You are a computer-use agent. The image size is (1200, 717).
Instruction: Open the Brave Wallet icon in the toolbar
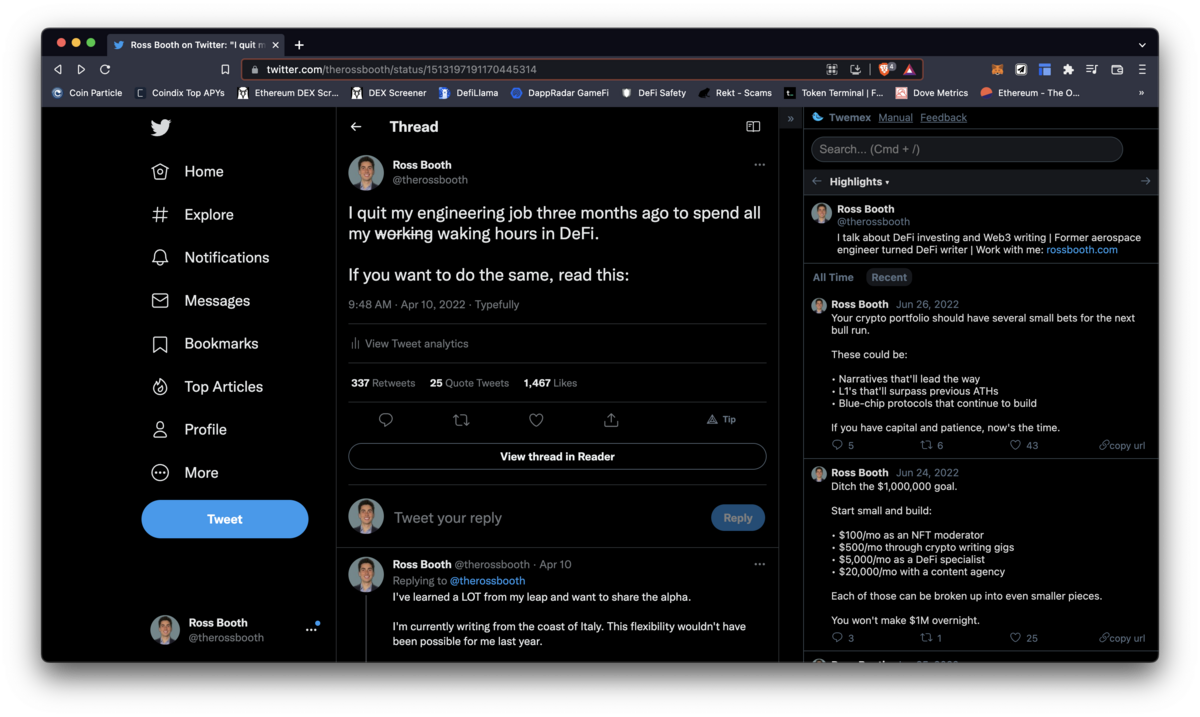coord(1117,70)
